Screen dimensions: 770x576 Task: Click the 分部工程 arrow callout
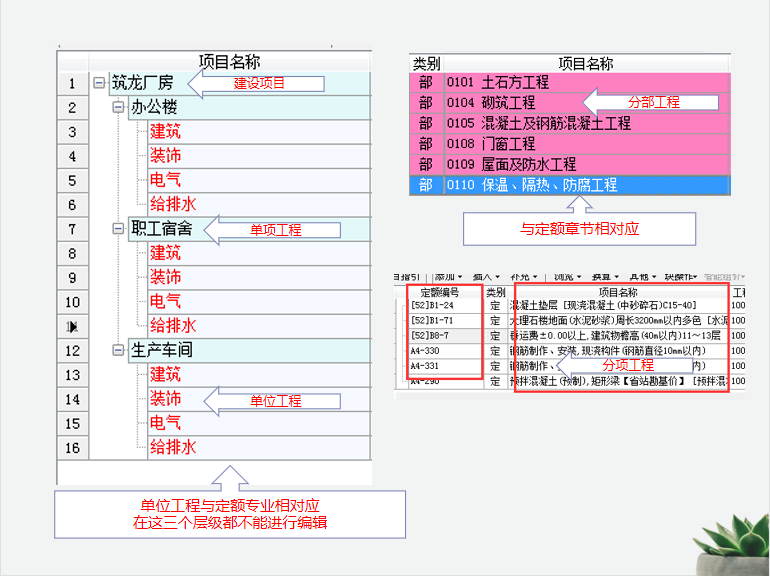[x=652, y=102]
